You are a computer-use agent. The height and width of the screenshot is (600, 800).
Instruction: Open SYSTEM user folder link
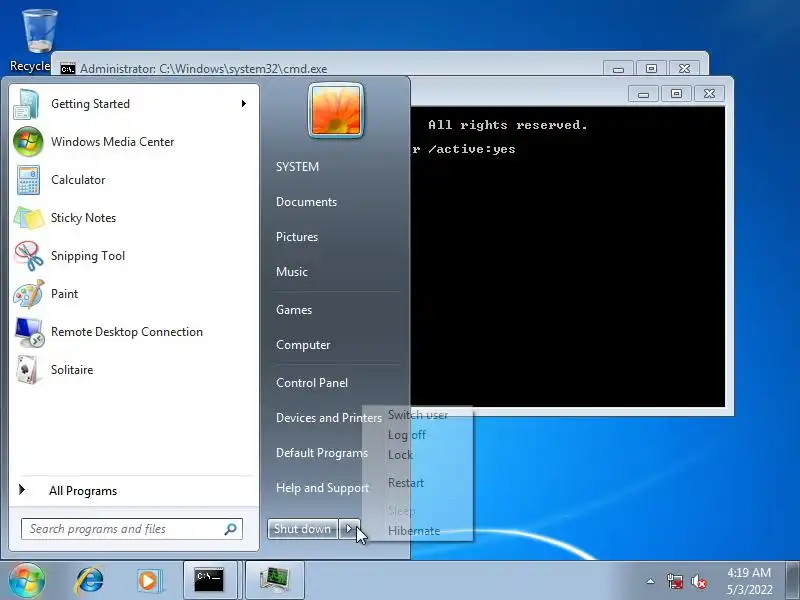297,167
